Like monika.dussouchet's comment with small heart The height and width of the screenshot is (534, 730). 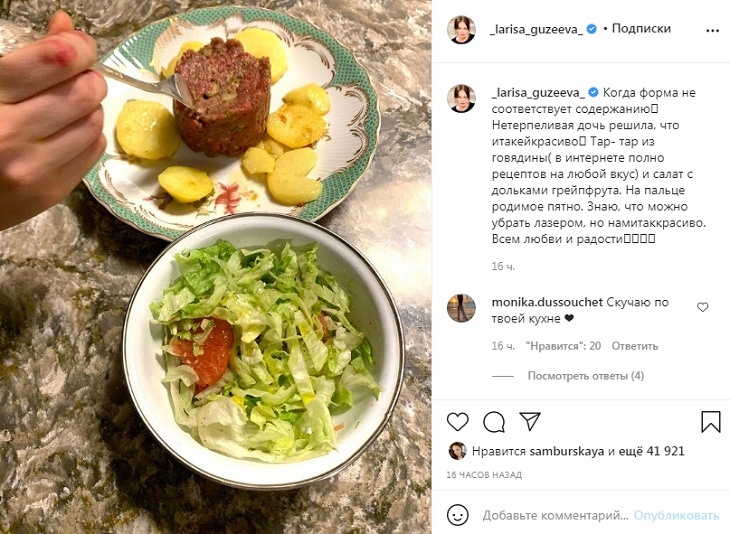pyautogui.click(x=703, y=307)
